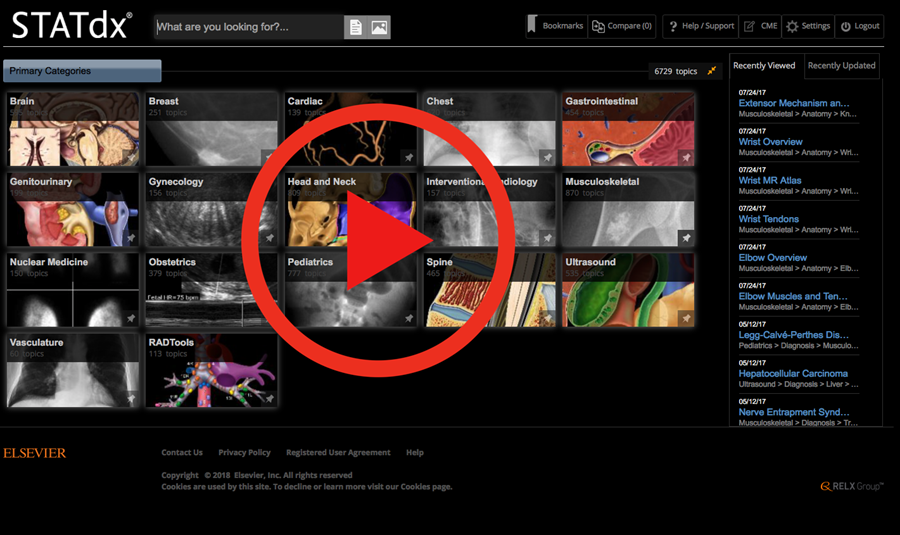Pin the Pediatrics category tile

coord(409,318)
